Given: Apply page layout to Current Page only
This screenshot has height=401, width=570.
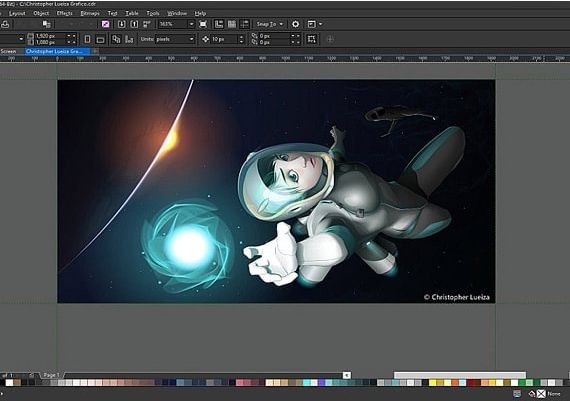Looking at the screenshot, I should click(x=129, y=39).
